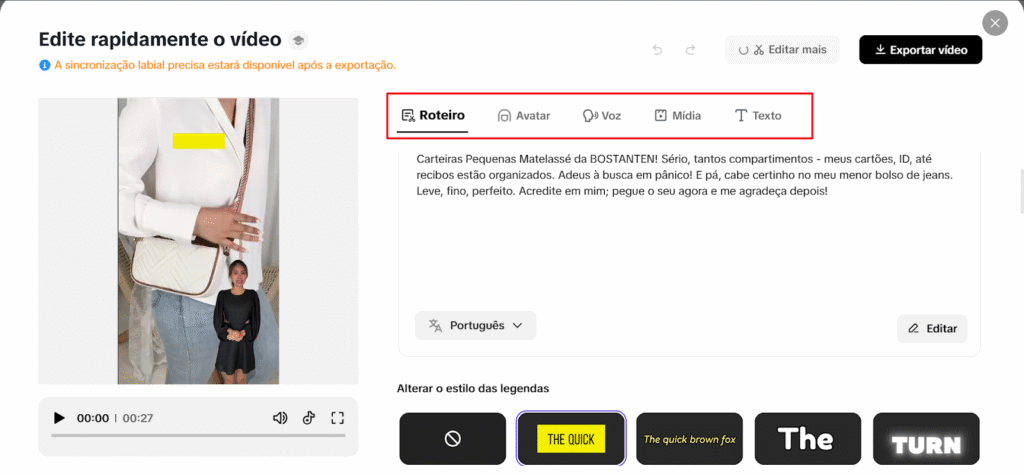Go to the Mídia tab
1024x475 pixels.
[x=677, y=116]
